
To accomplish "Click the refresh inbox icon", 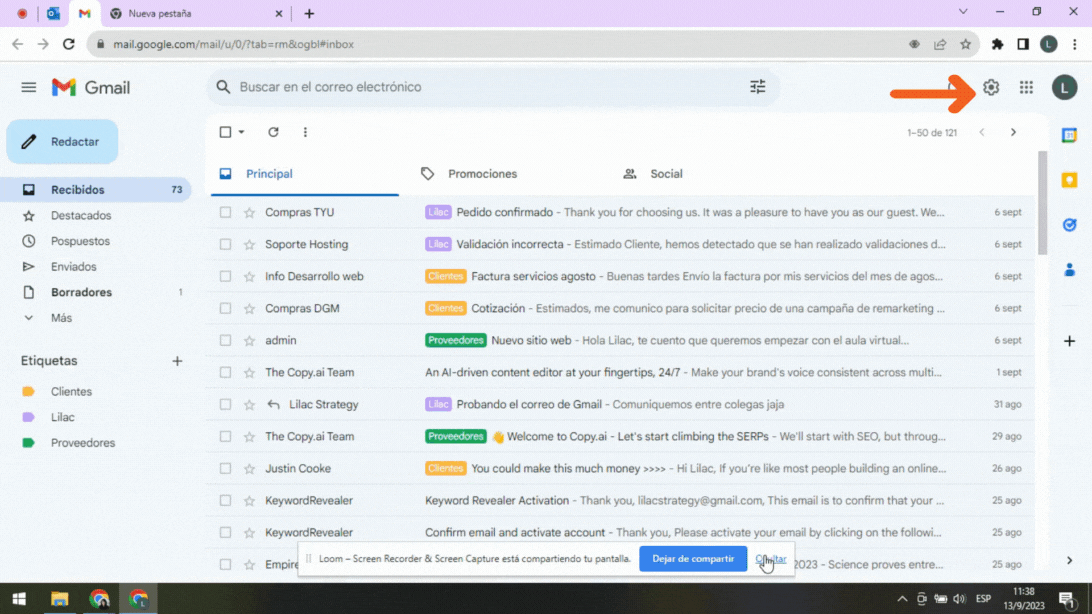I will tap(273, 132).
